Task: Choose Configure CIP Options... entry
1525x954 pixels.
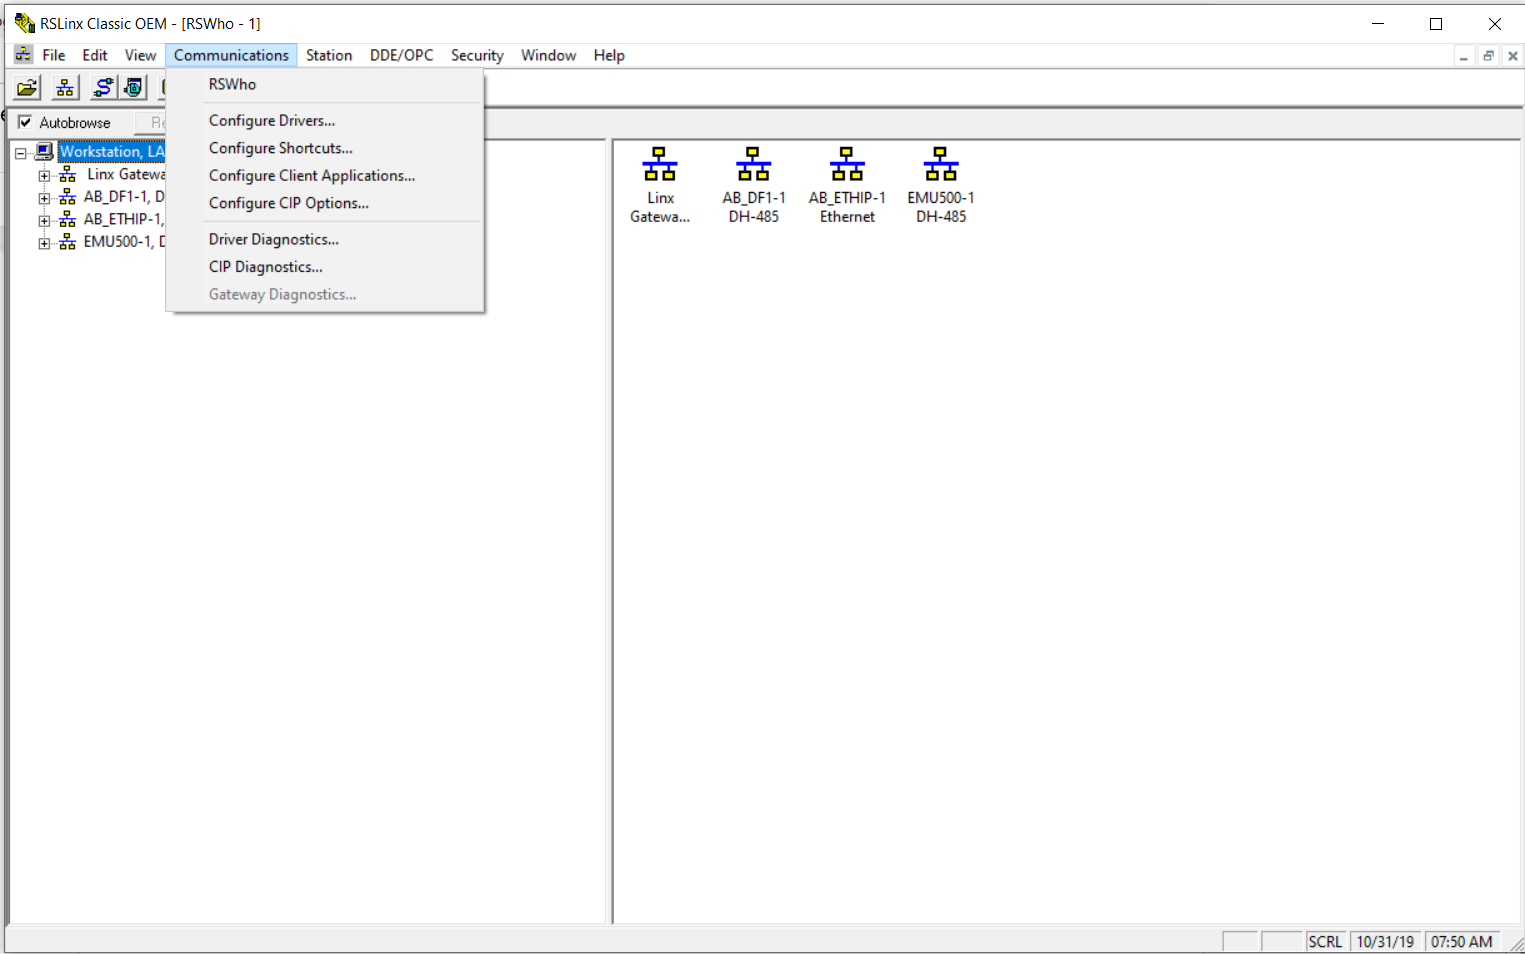Action: pos(325,203)
